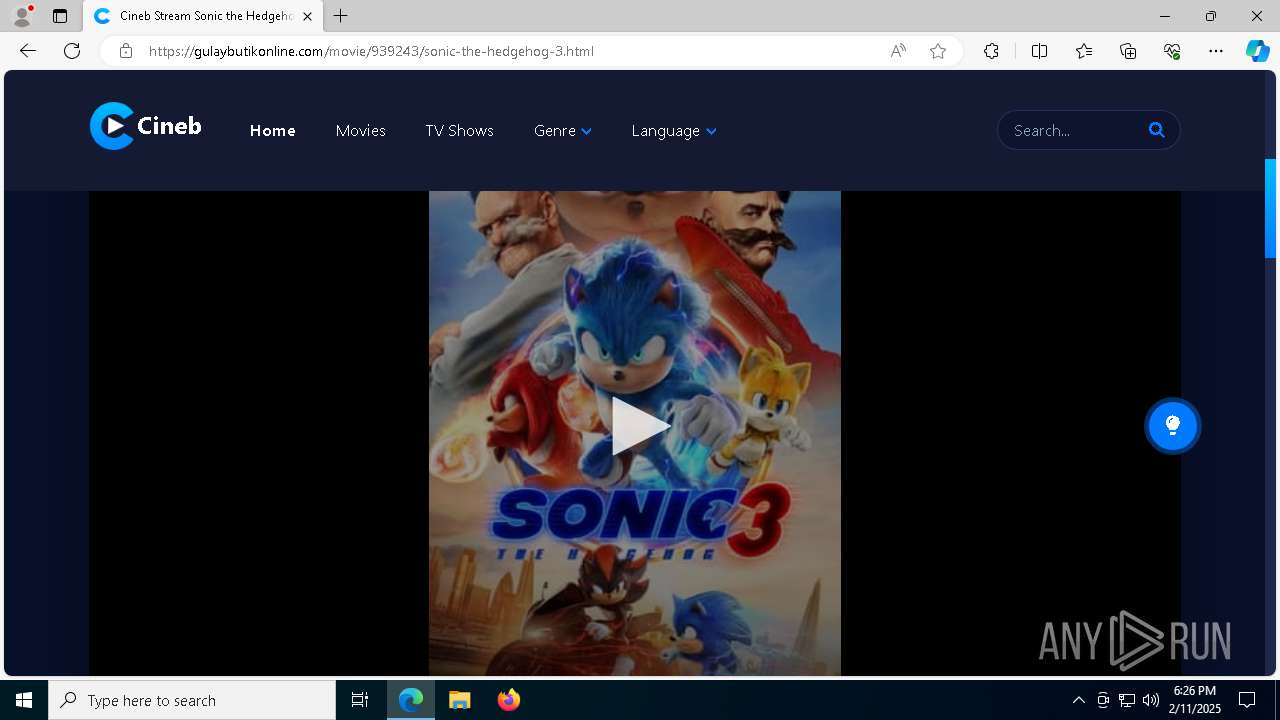This screenshot has height=720, width=1280.
Task: View site information lock icon
Action: tap(126, 51)
